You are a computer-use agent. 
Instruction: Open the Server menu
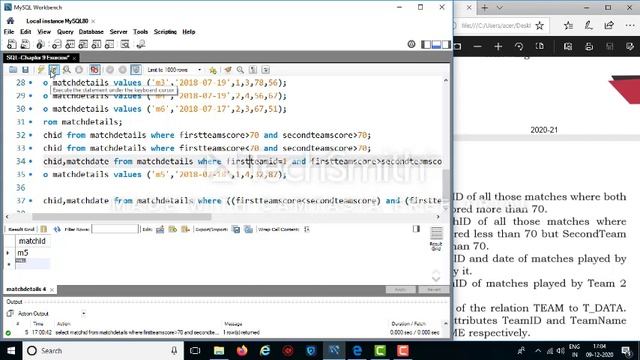[118, 32]
